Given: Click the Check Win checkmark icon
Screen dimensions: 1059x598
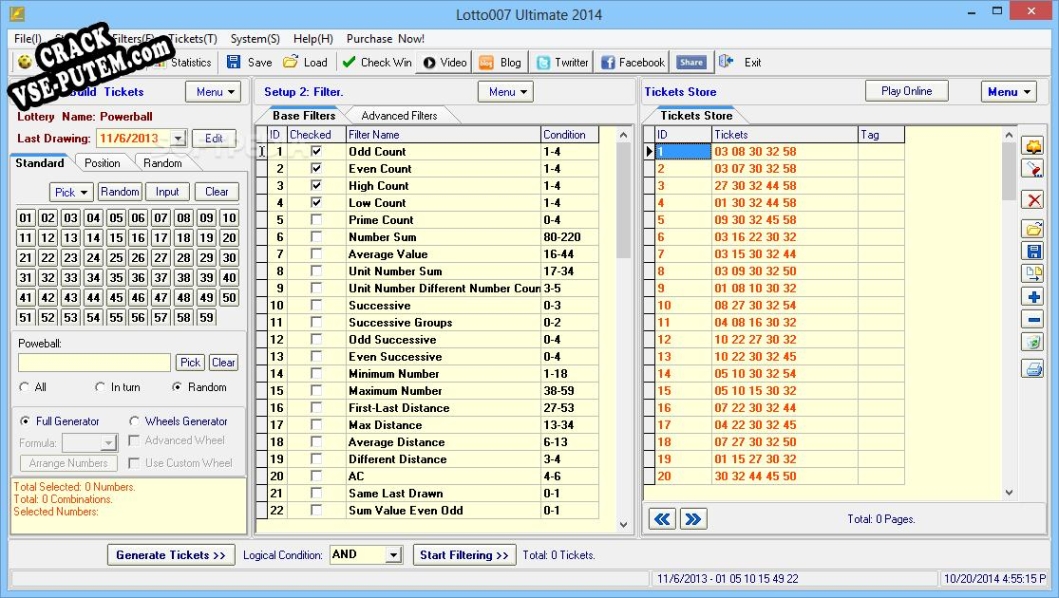Looking at the screenshot, I should click(349, 62).
